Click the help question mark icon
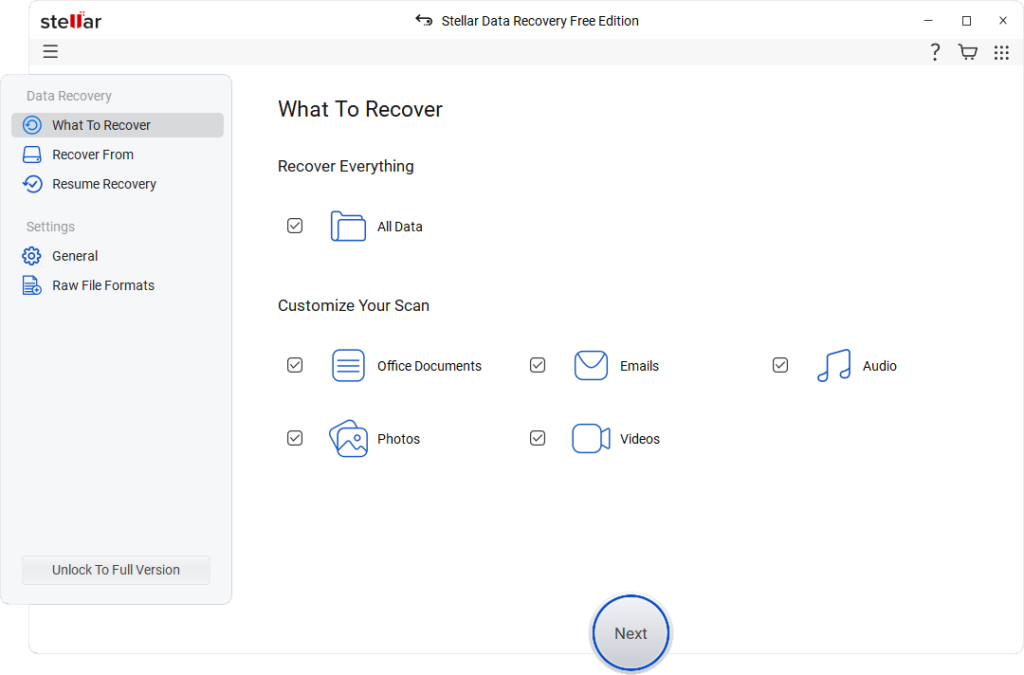 click(x=935, y=52)
